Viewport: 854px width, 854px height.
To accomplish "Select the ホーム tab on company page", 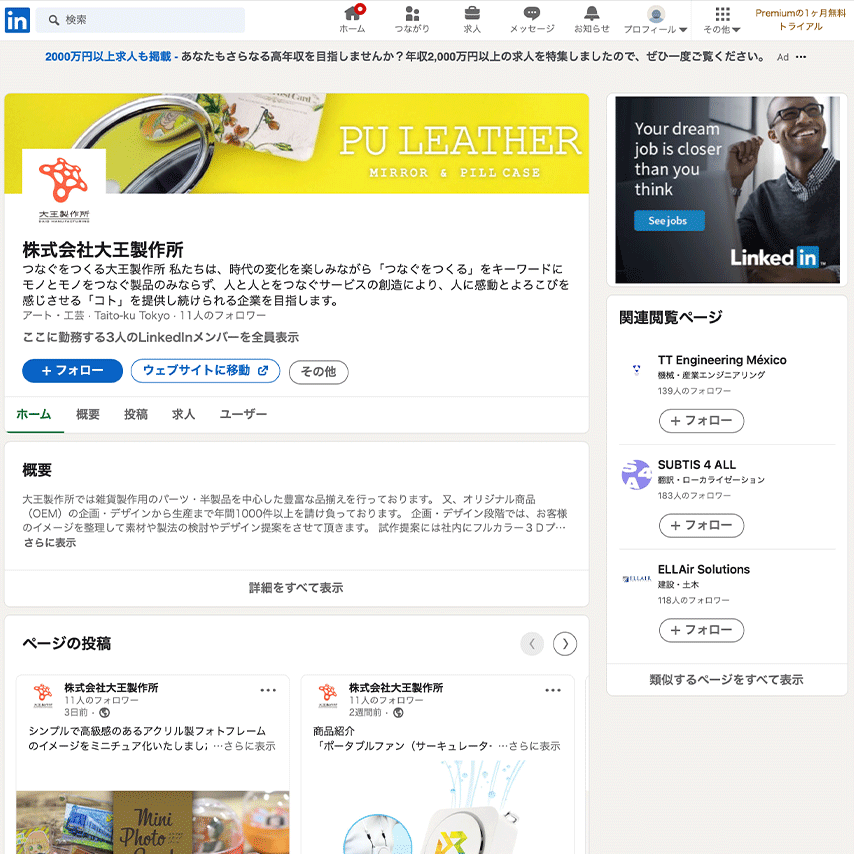I will coord(34,414).
